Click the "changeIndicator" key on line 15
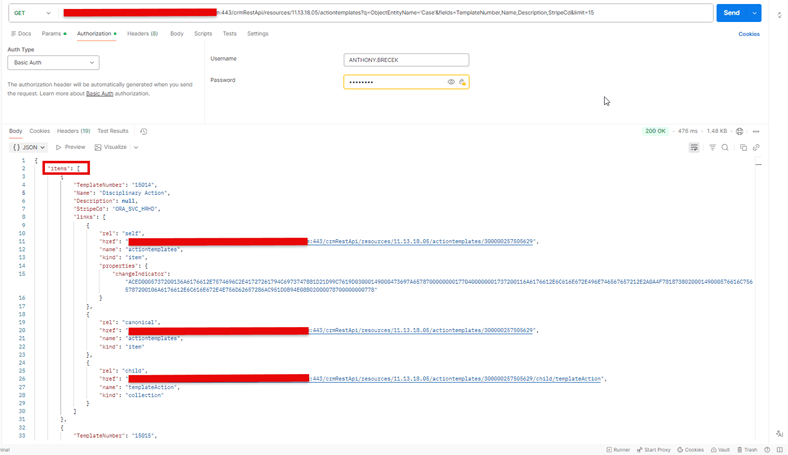 coord(139,274)
